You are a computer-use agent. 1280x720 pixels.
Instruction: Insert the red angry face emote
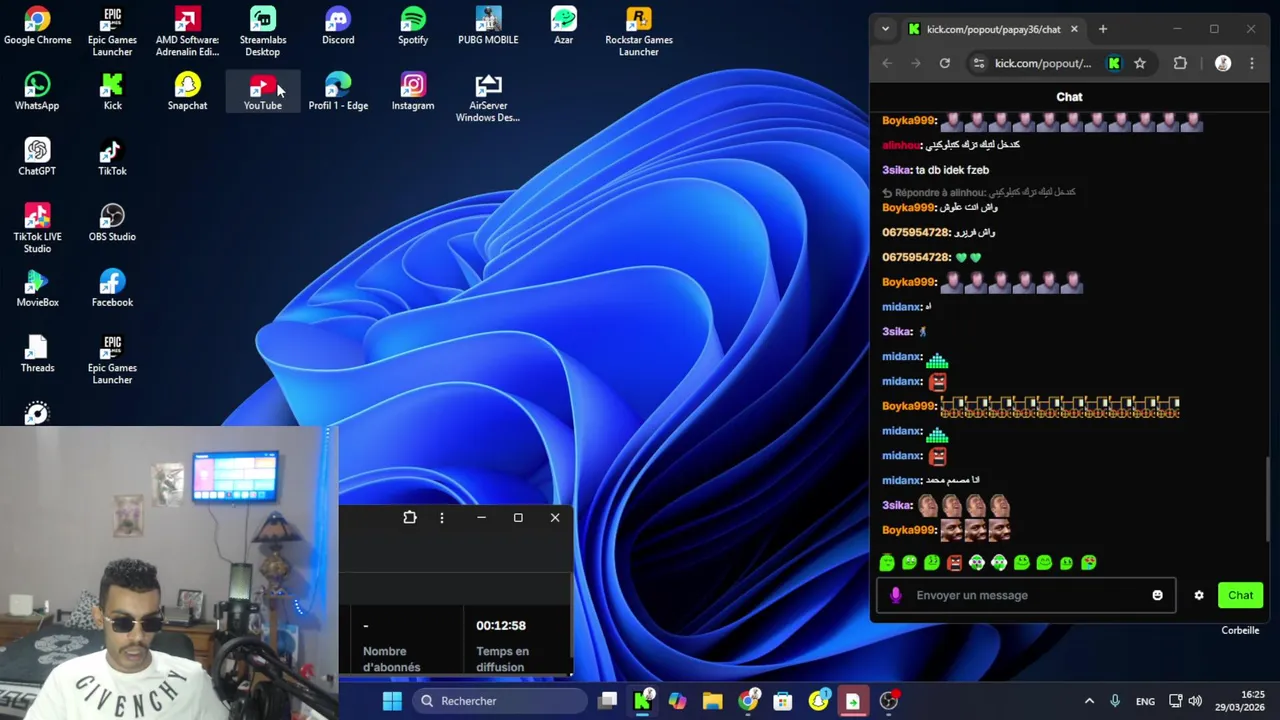click(x=954, y=563)
